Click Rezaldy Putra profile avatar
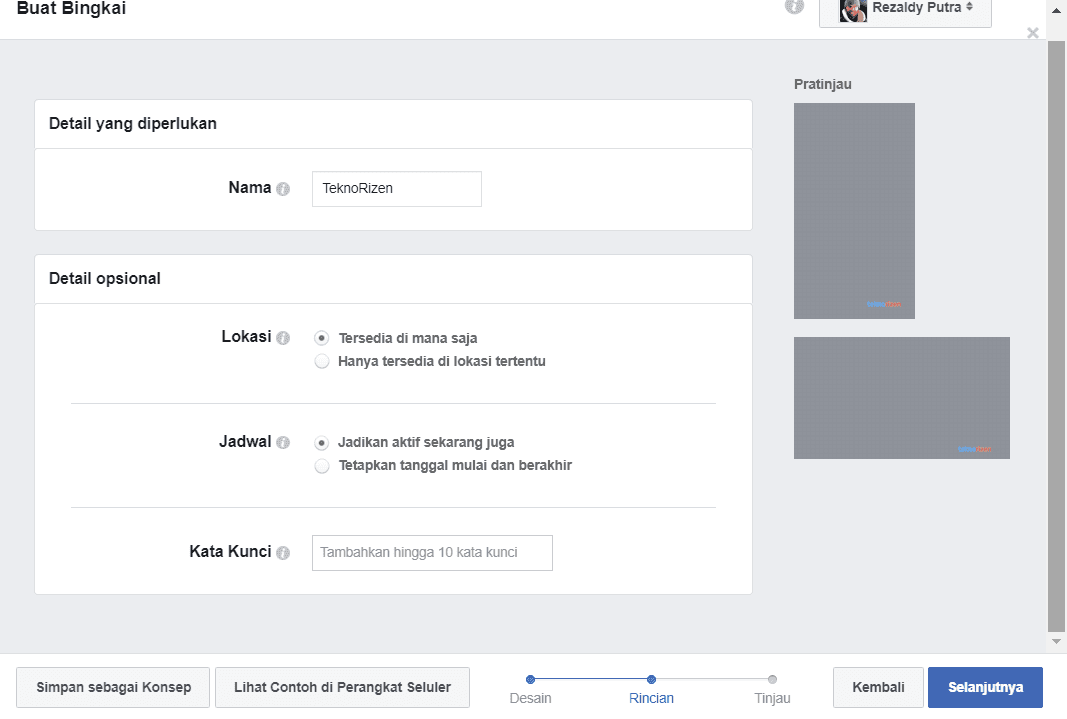1067x719 pixels. point(853,10)
